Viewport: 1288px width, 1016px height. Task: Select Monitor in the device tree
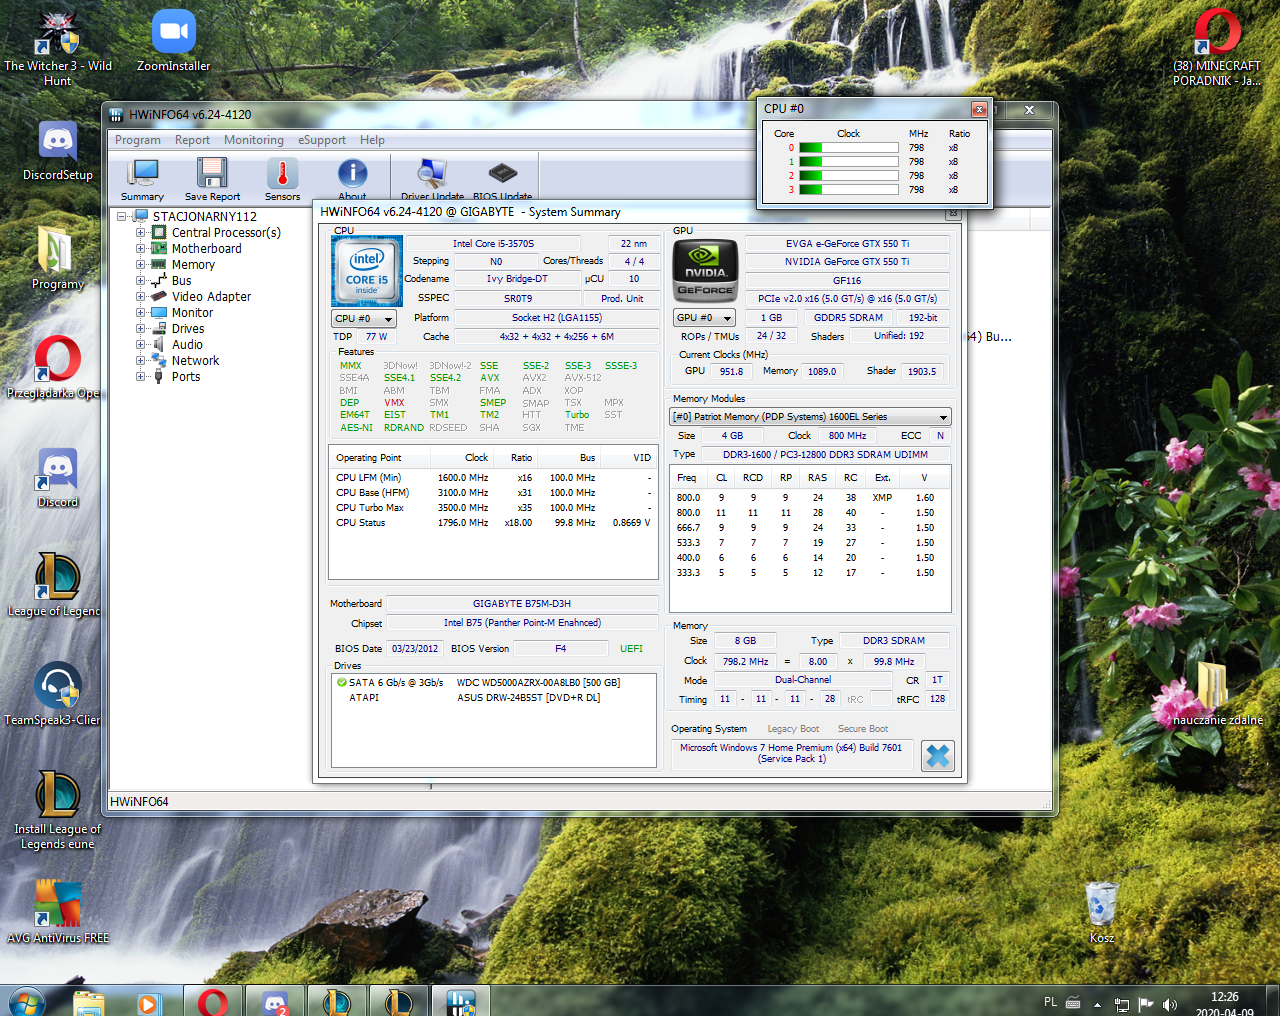pyautogui.click(x=192, y=312)
